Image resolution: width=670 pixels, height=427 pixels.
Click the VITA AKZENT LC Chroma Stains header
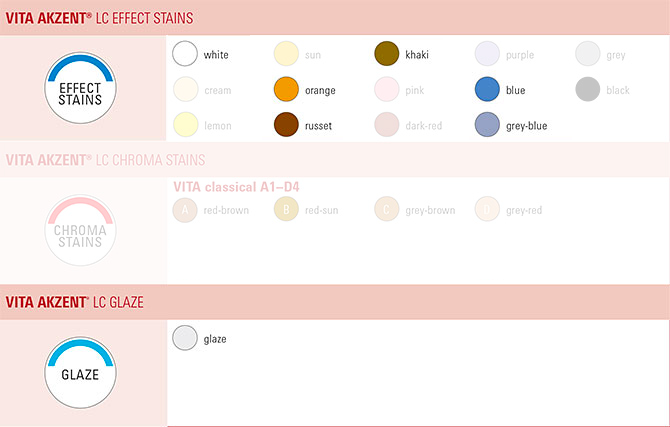click(105, 160)
